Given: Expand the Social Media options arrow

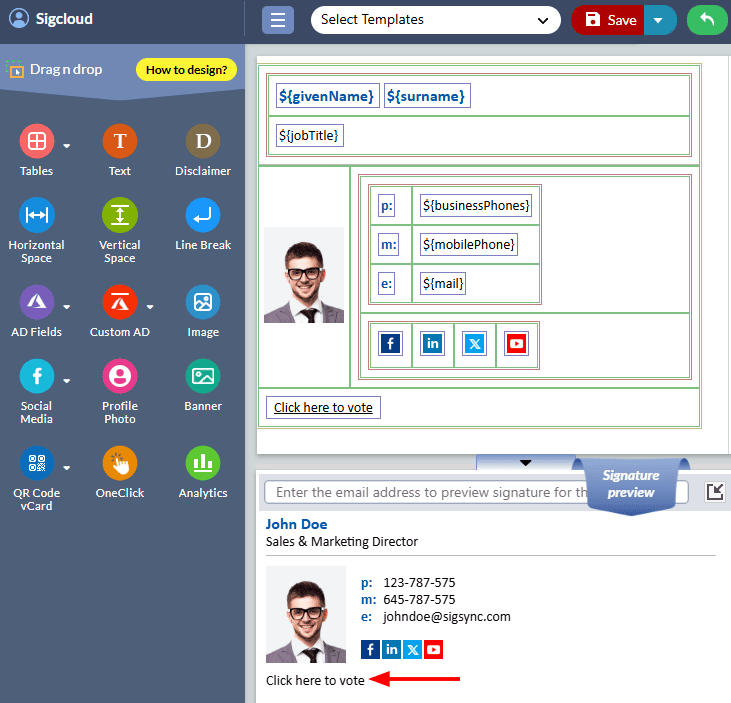Looking at the screenshot, I should (x=67, y=381).
